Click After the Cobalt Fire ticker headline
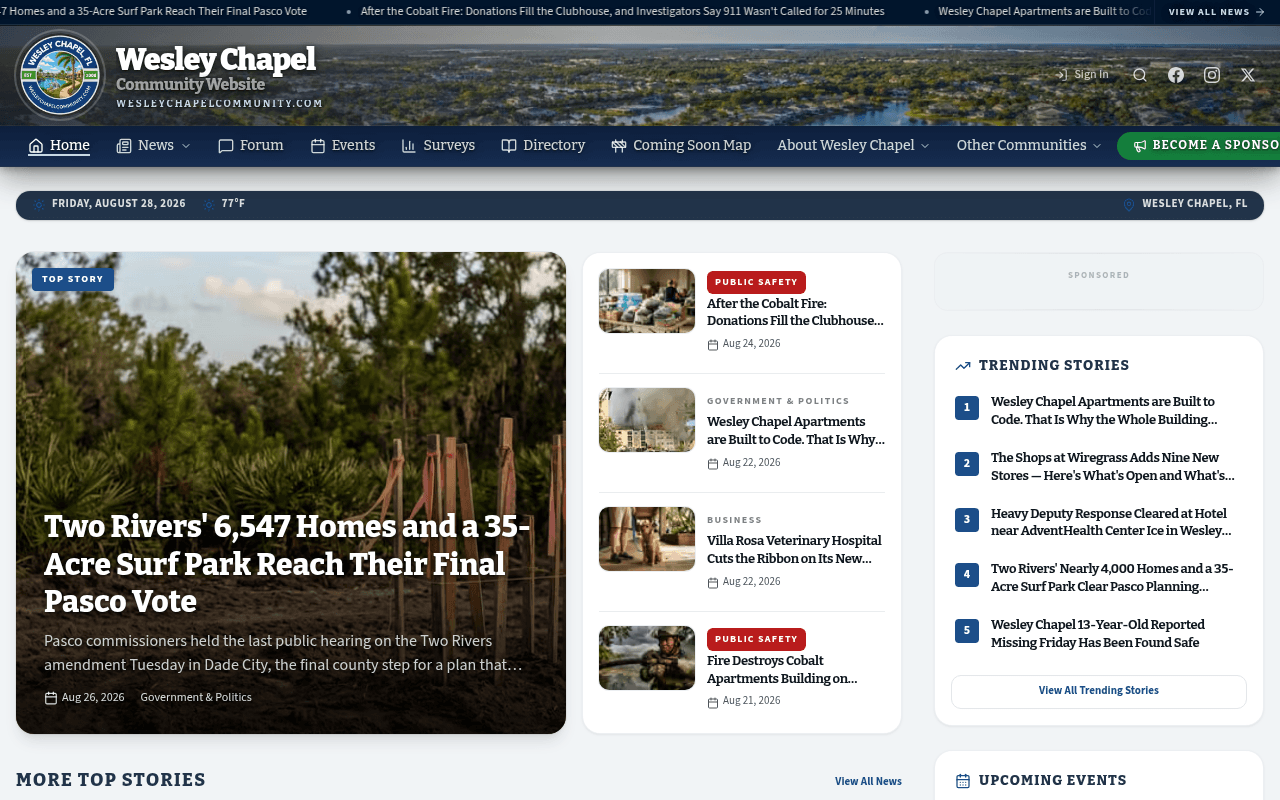1280x800 pixels. pyautogui.click(x=622, y=12)
